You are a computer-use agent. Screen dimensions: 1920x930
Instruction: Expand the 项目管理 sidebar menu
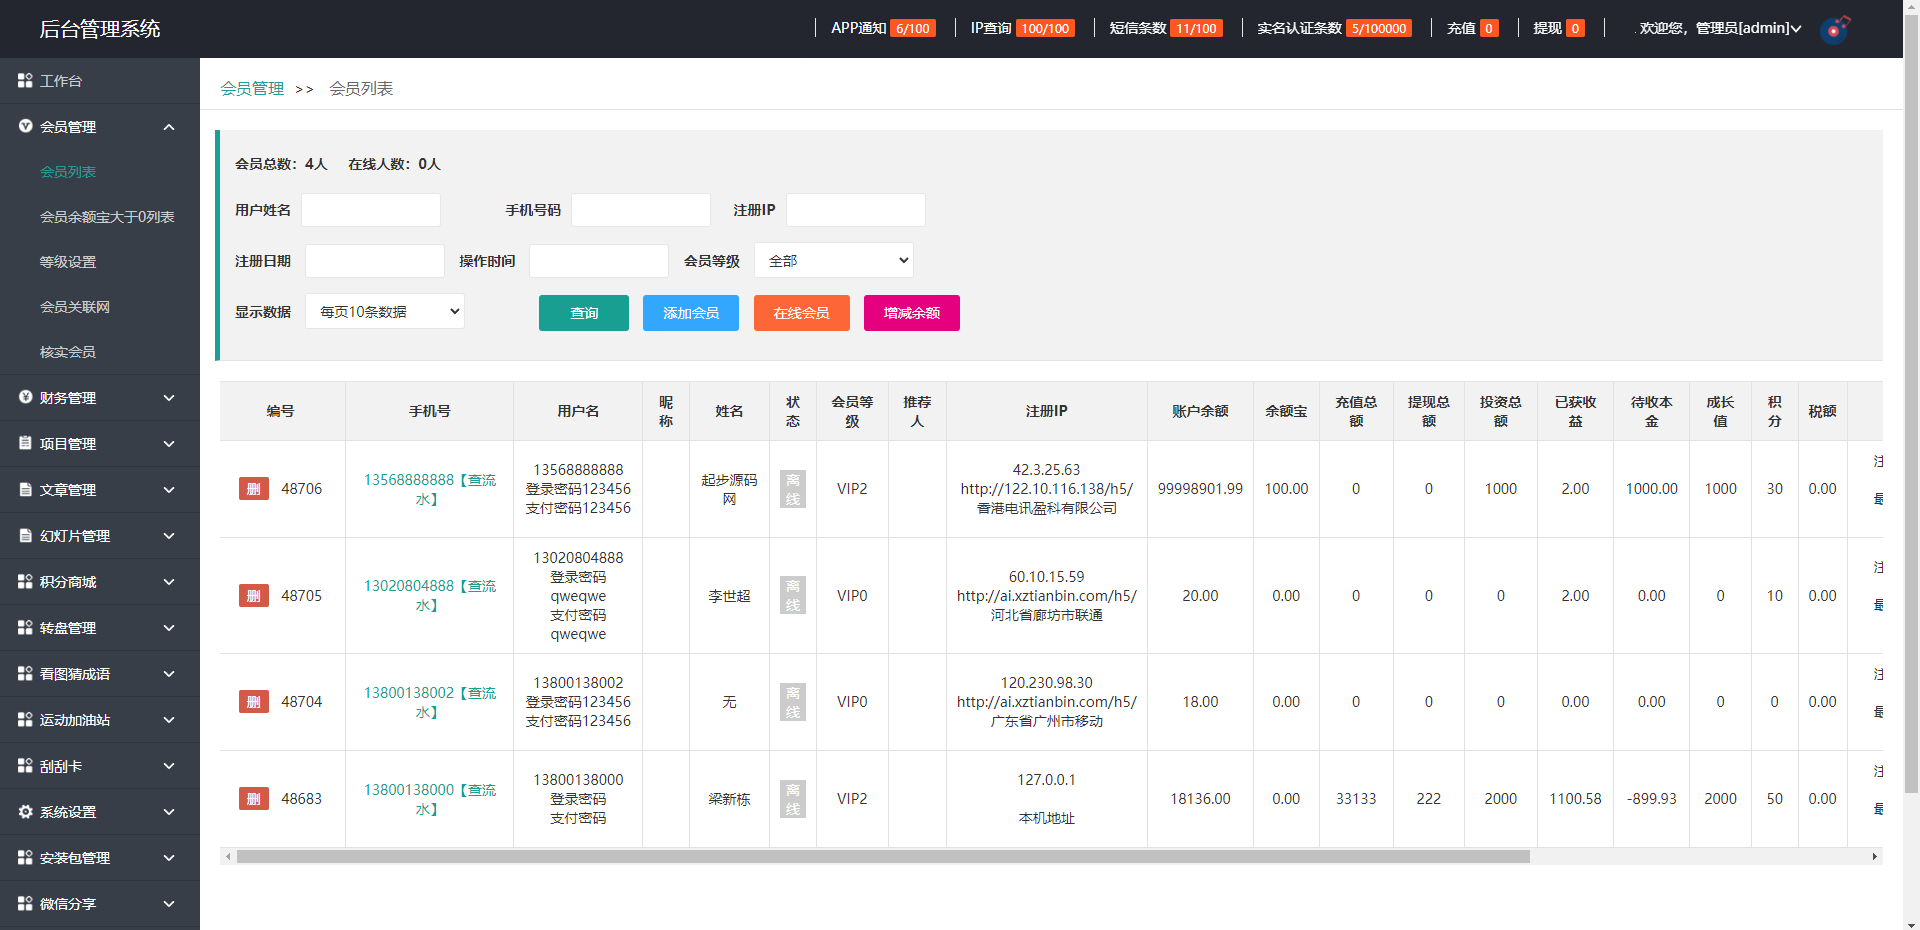pos(100,443)
